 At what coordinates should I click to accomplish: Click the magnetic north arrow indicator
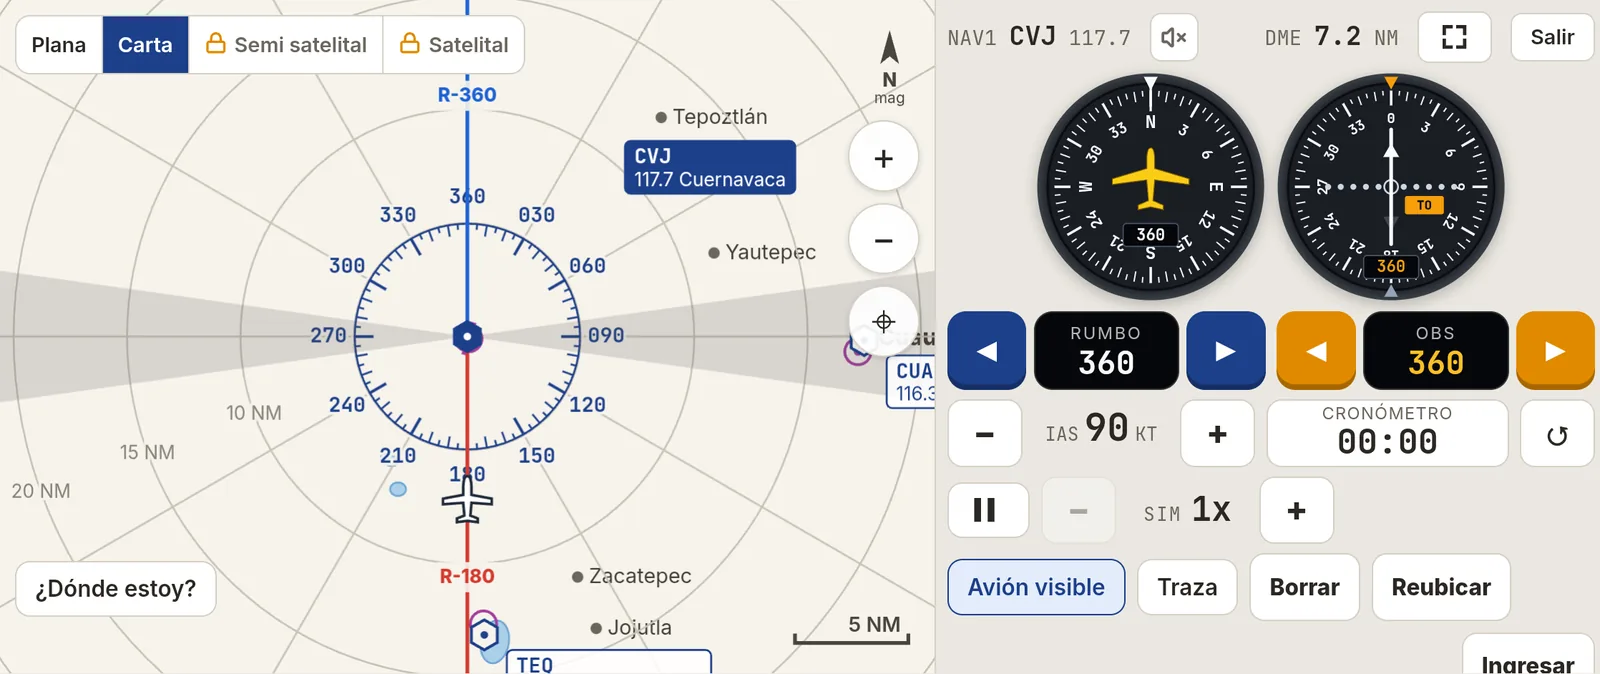pyautogui.click(x=889, y=67)
